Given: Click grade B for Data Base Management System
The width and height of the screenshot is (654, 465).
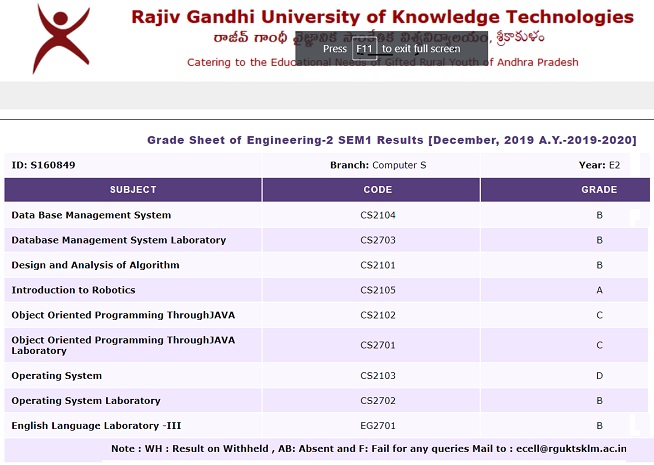Looking at the screenshot, I should coord(599,215).
